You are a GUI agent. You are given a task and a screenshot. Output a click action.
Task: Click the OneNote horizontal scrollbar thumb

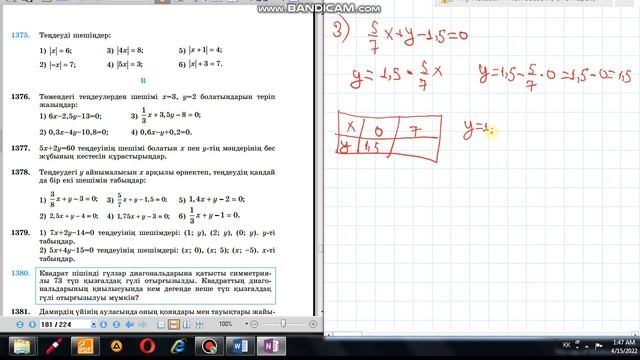(347, 334)
